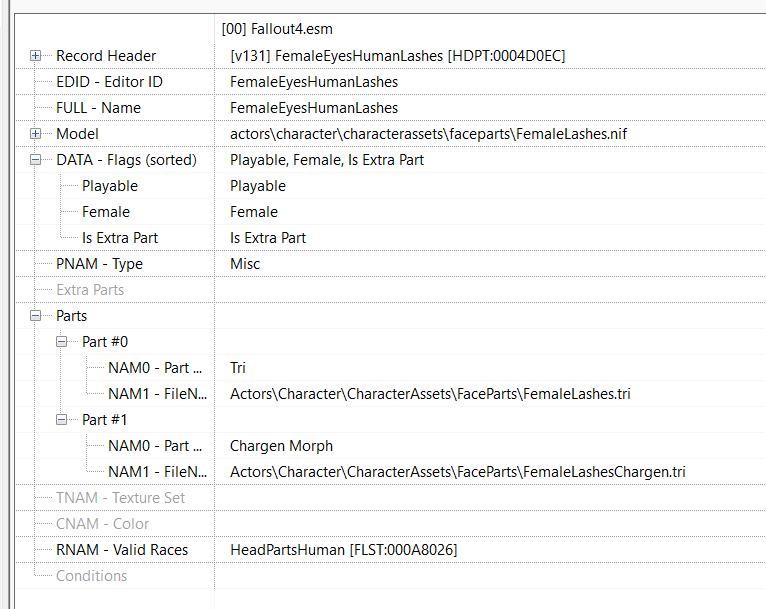Click the [v131] FemaleEyesHumanLashes [HDPT:0004D0EC] value
Screen dimensions: 766x609
click(x=398, y=56)
